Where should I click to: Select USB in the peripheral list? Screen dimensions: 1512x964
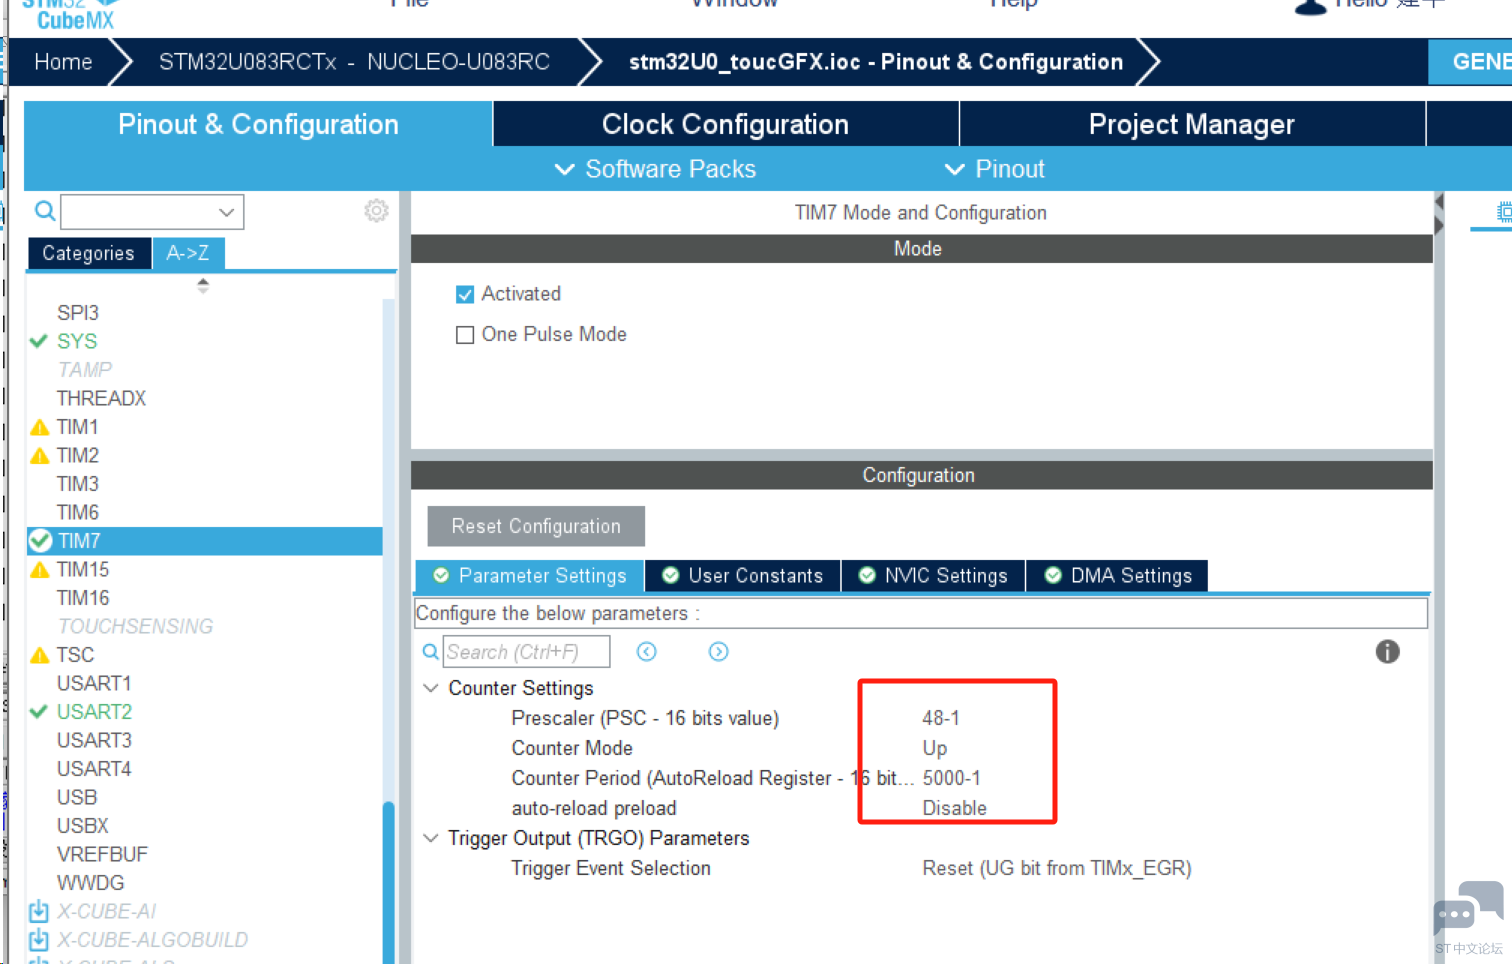pos(77,797)
